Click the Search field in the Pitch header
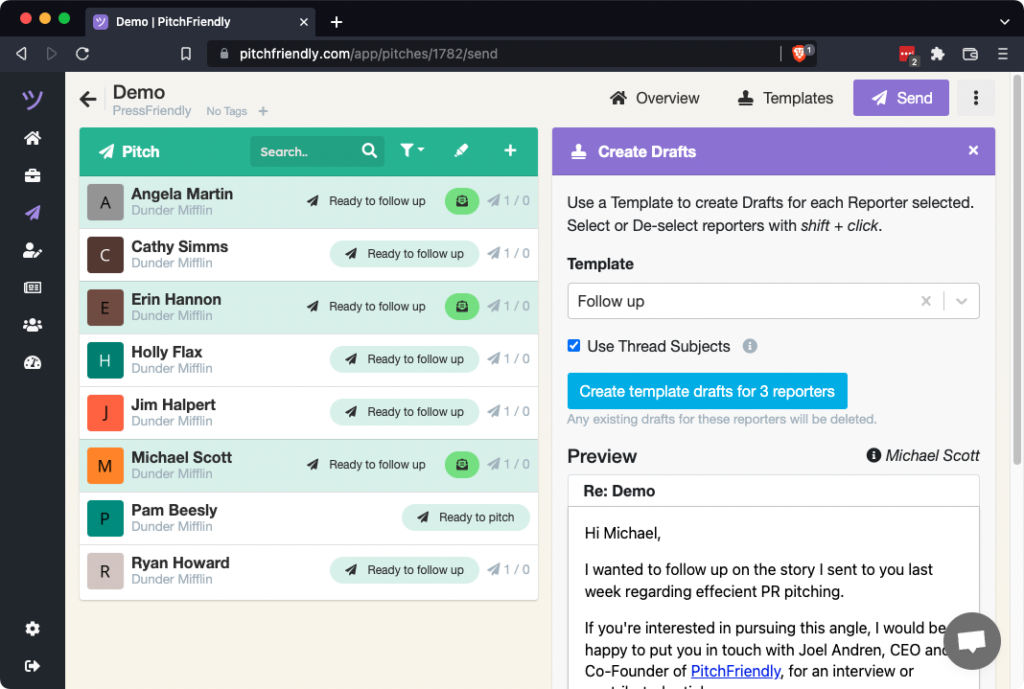1024x689 pixels. [x=305, y=152]
